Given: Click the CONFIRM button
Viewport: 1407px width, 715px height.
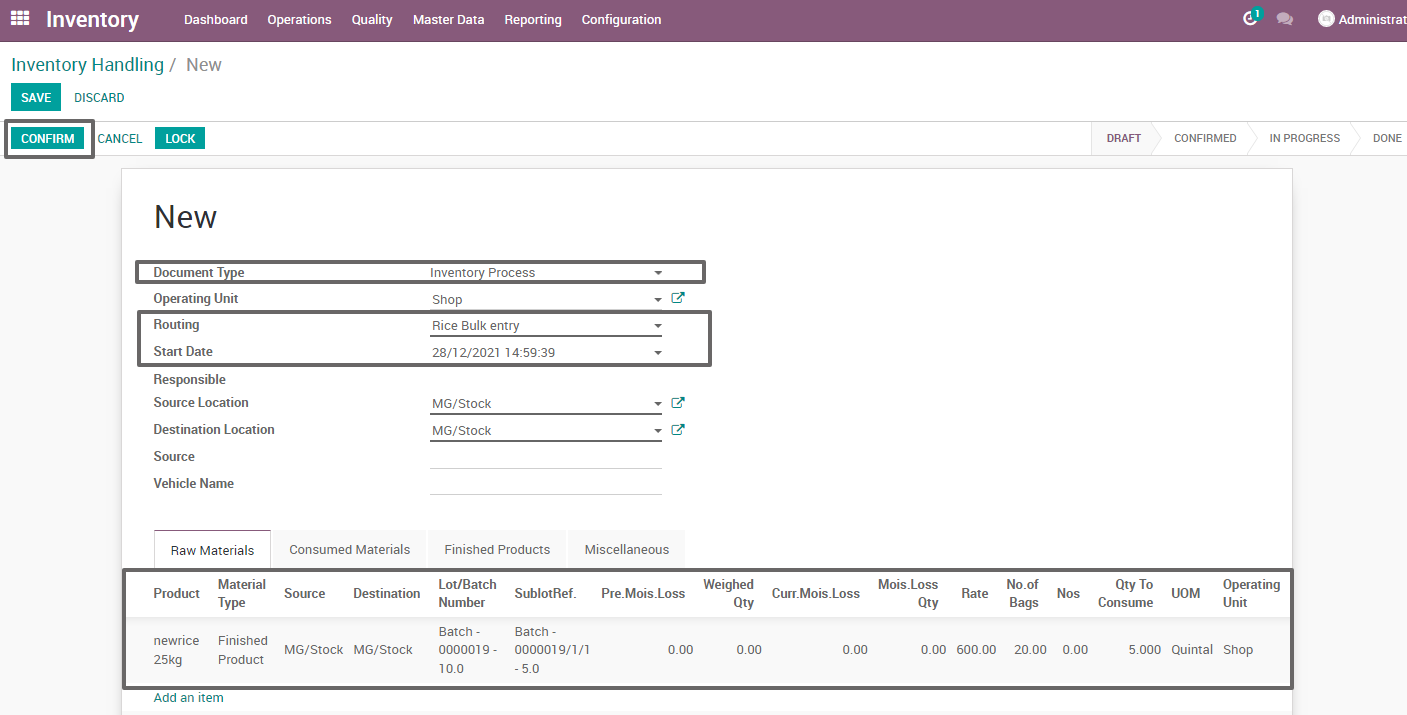Looking at the screenshot, I should click(47, 138).
